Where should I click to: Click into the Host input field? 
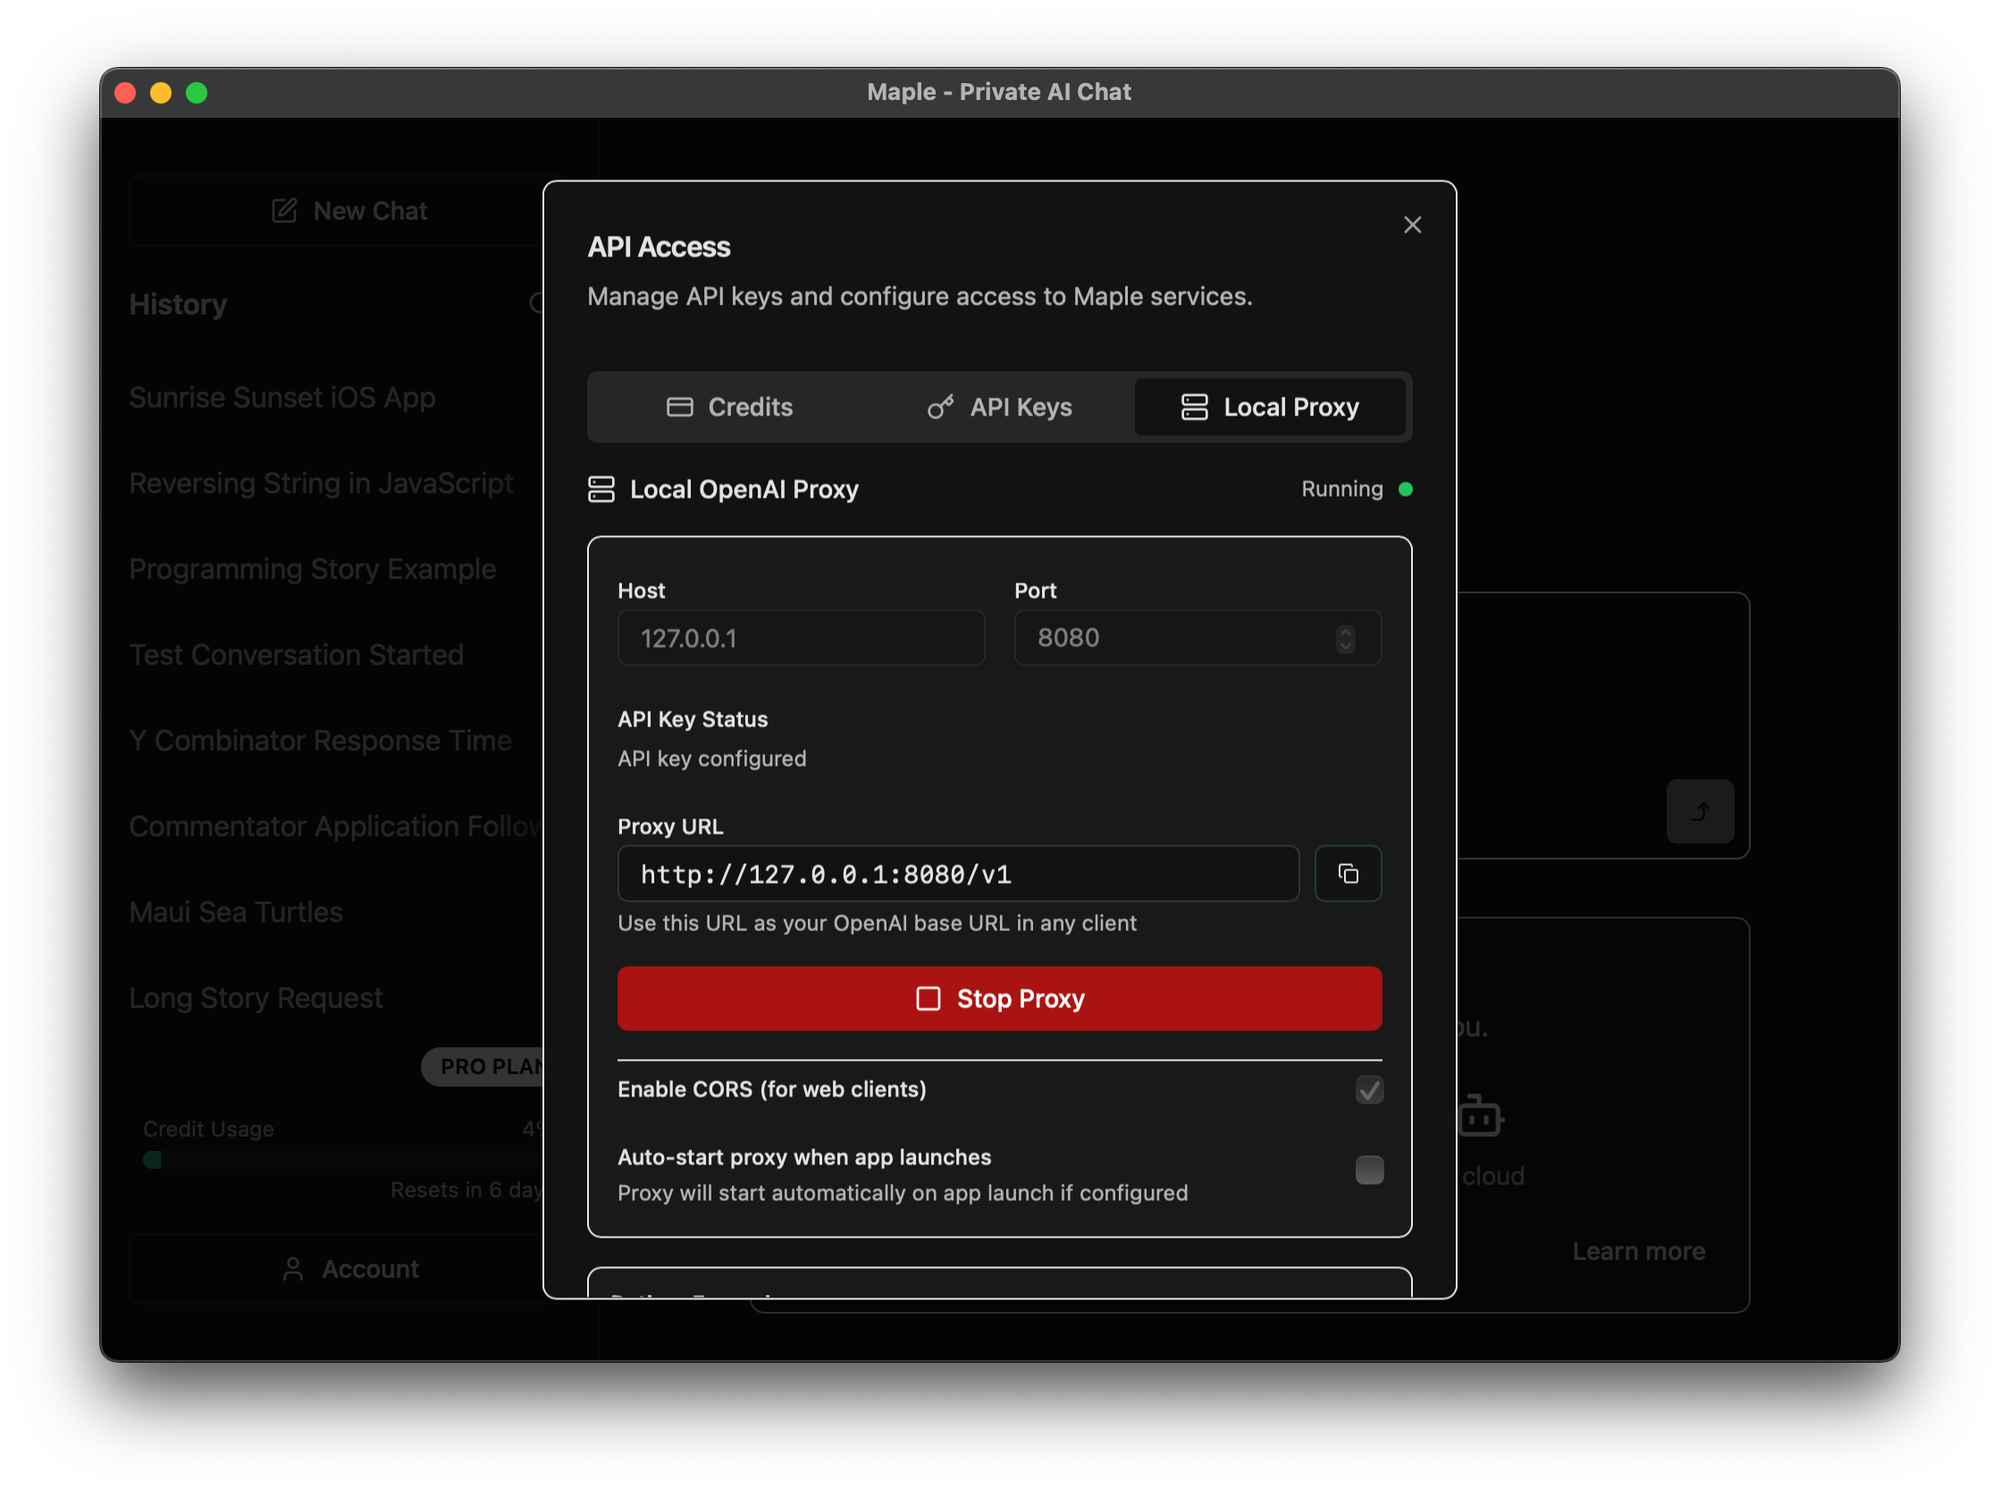coord(800,638)
